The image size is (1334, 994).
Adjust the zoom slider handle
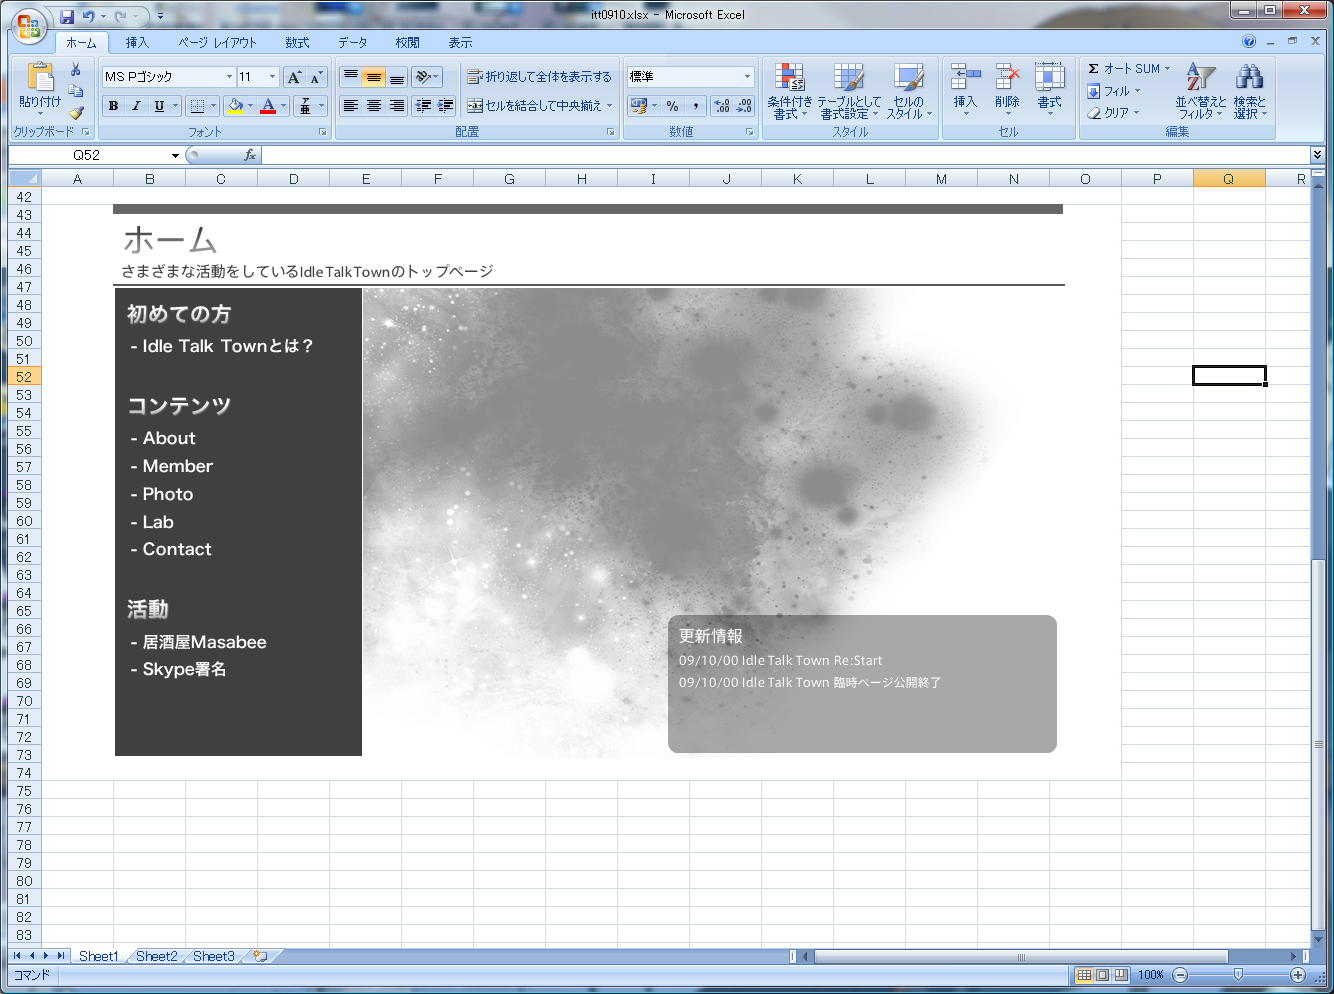1239,975
